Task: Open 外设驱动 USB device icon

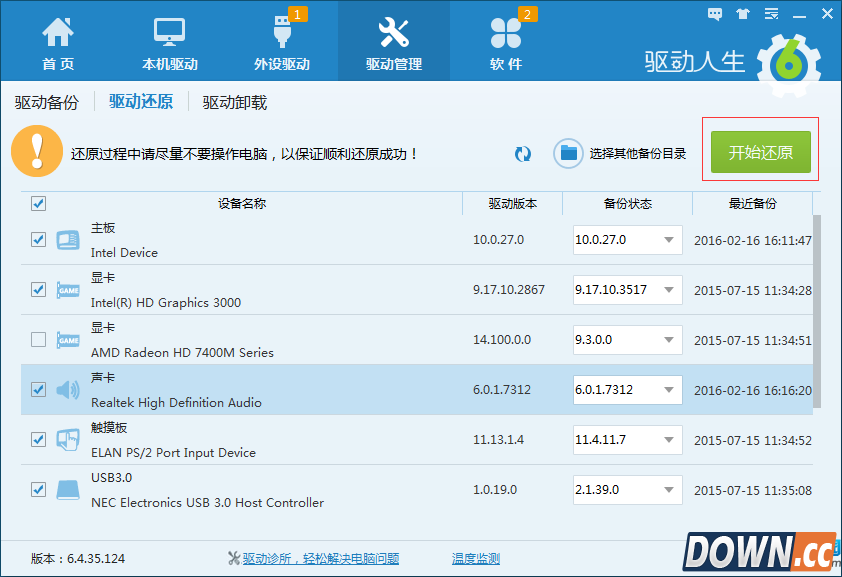Action: (x=281, y=34)
